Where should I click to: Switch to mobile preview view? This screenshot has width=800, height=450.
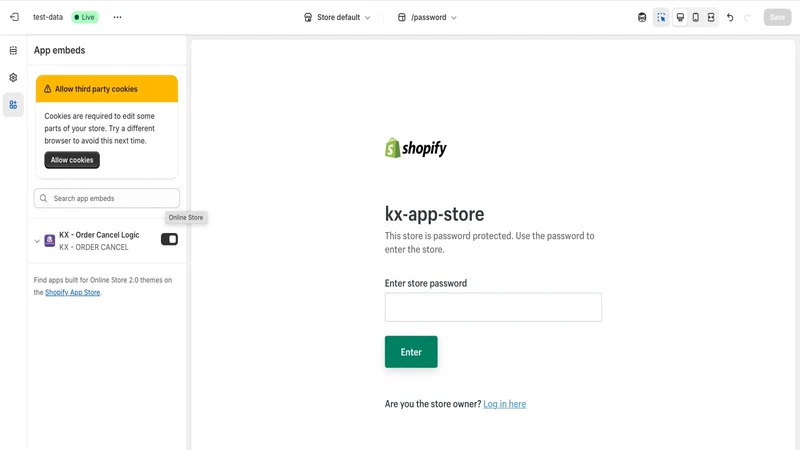pyautogui.click(x=695, y=17)
